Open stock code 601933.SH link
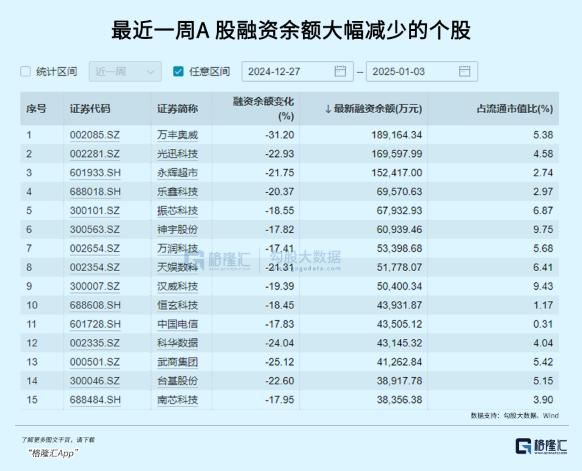This screenshot has height=471, width=582. click(x=95, y=173)
